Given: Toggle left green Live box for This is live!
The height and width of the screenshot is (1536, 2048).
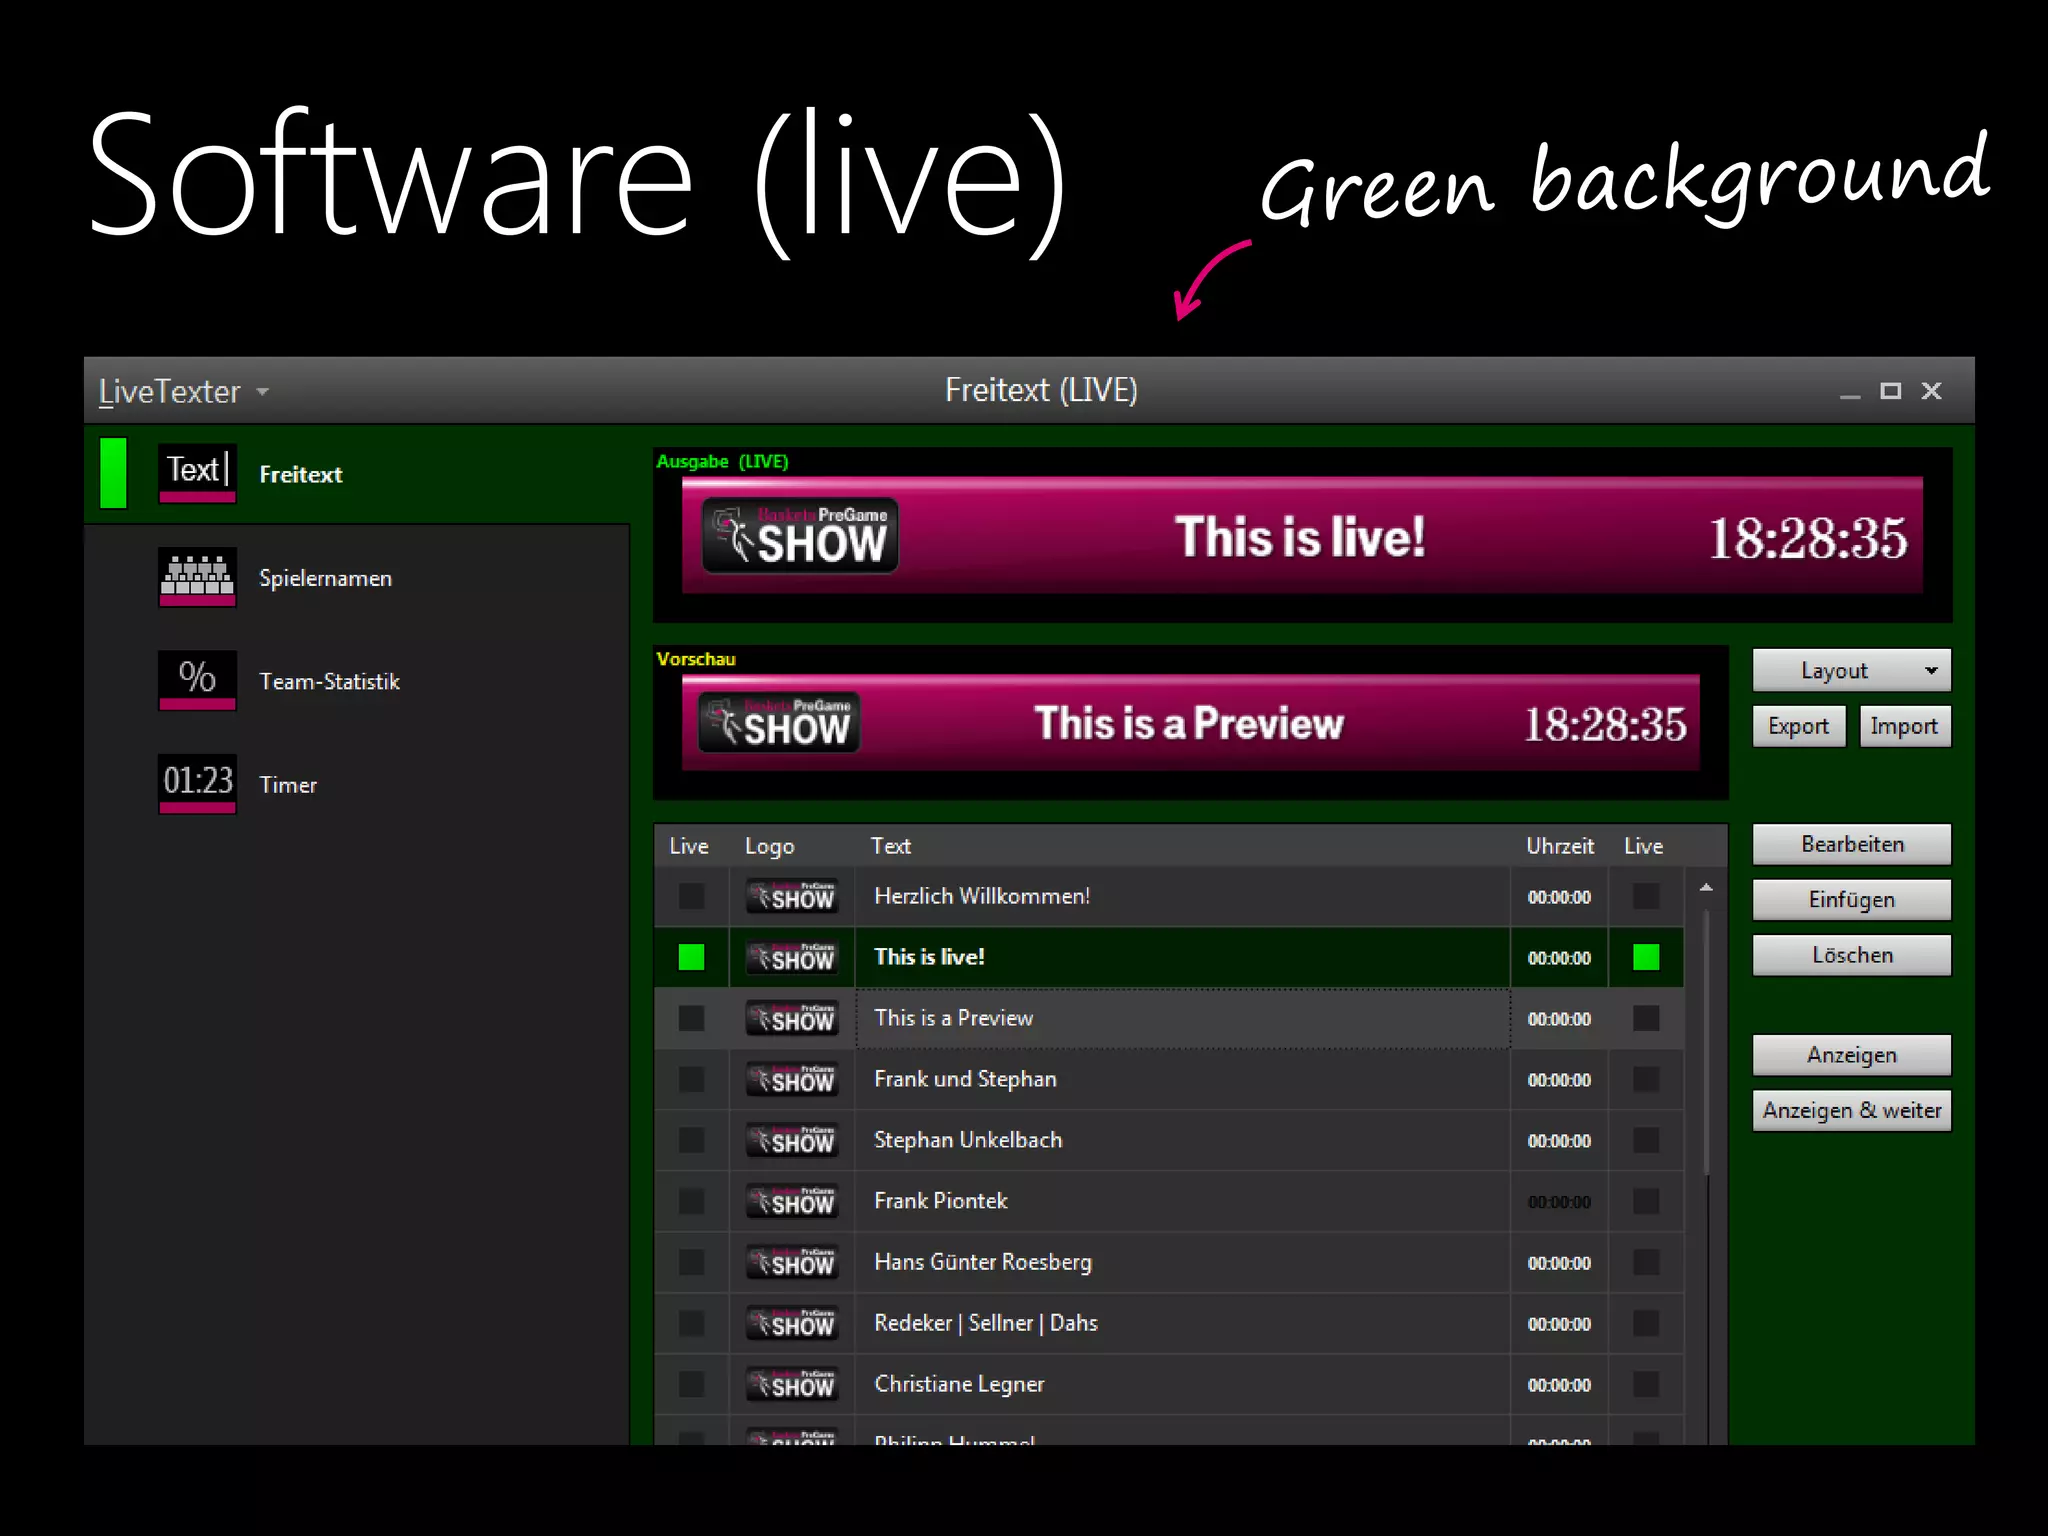Looking at the screenshot, I should pos(691,957).
